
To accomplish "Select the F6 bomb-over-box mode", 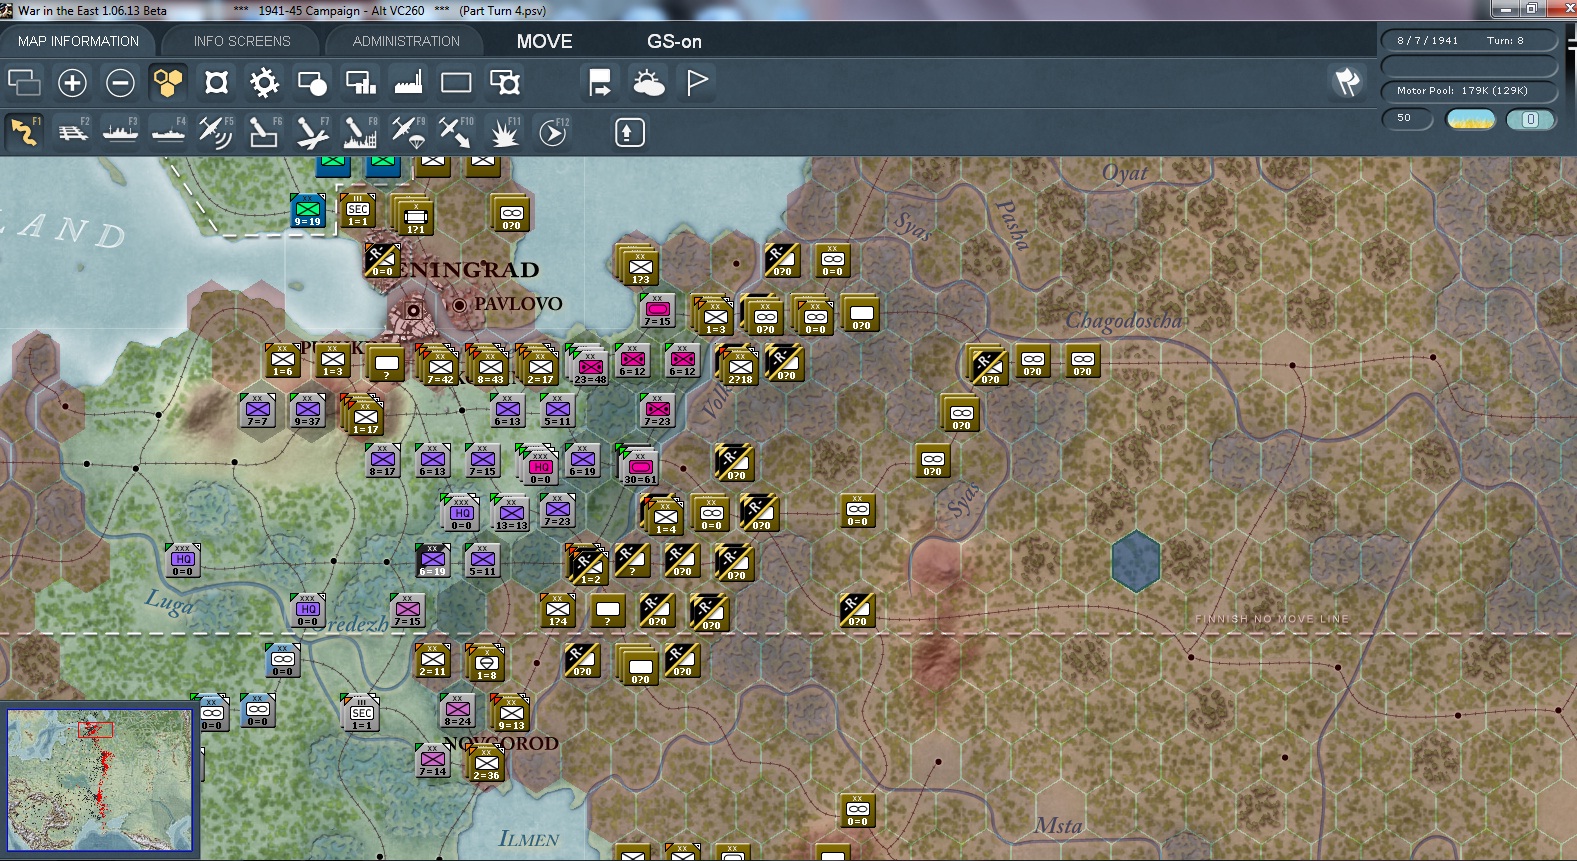I will [x=264, y=132].
